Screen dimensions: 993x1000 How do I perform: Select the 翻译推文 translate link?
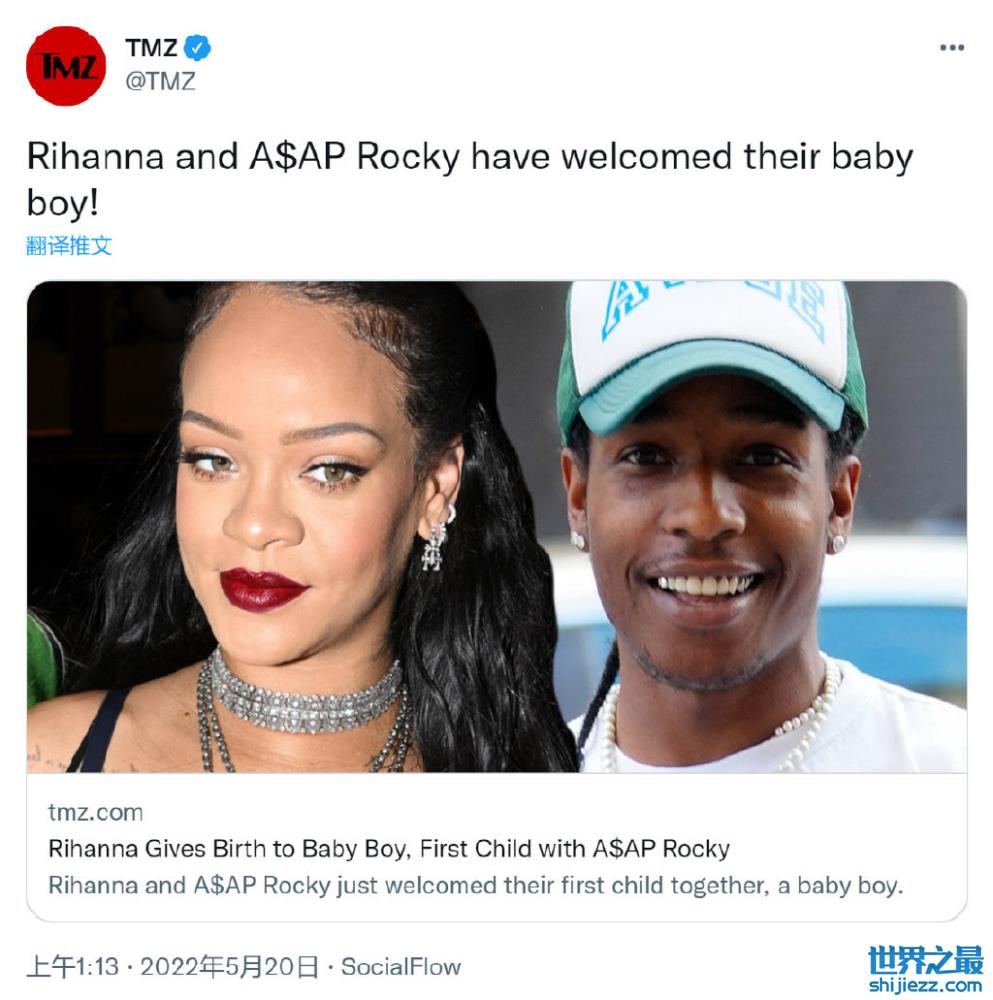[x=69, y=246]
